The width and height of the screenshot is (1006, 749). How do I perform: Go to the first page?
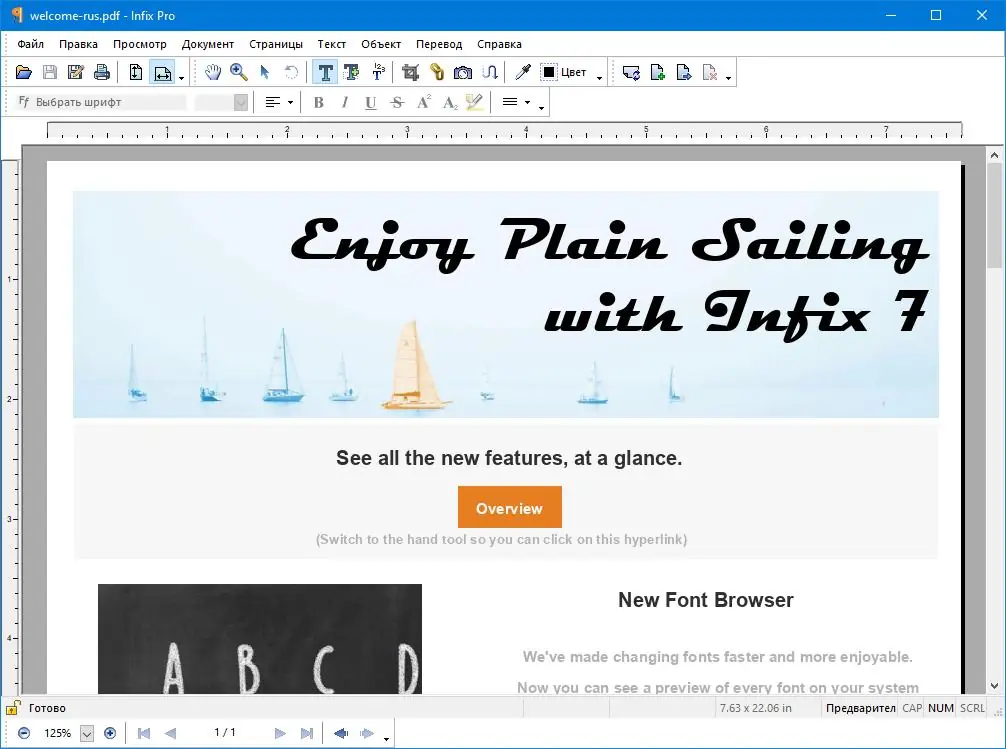(144, 733)
